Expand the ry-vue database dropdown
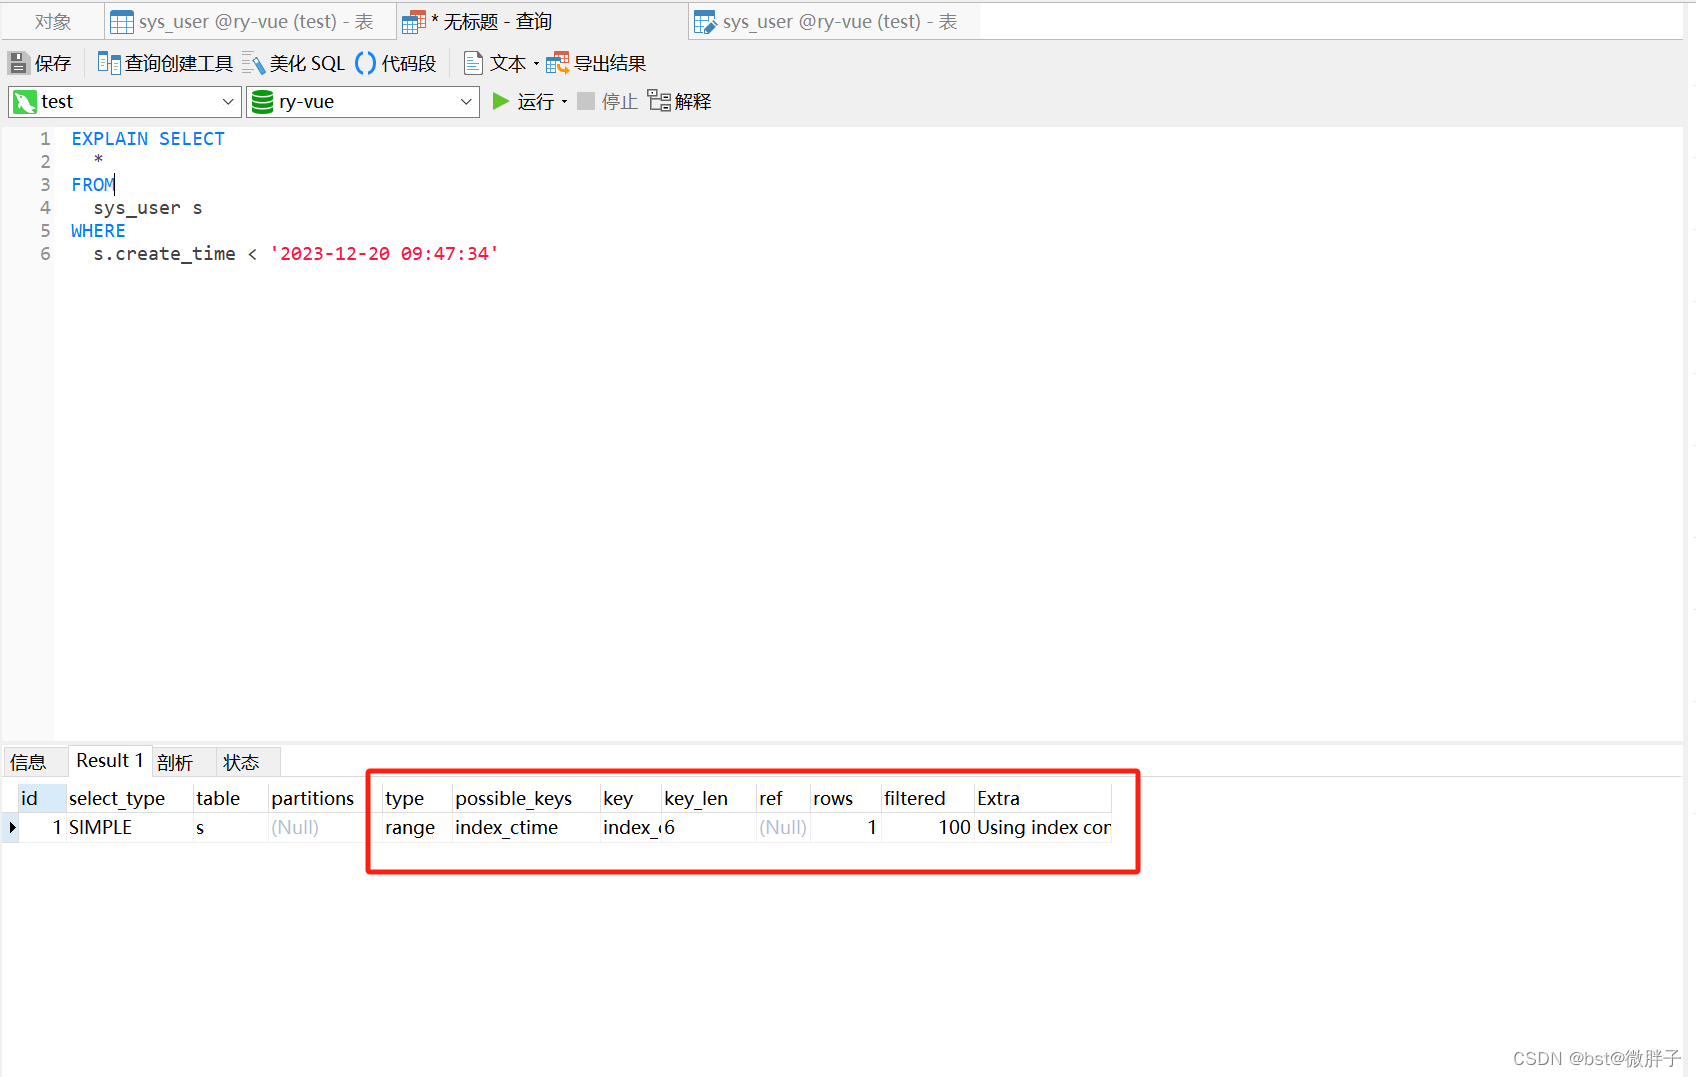The image size is (1696, 1077). tap(466, 101)
